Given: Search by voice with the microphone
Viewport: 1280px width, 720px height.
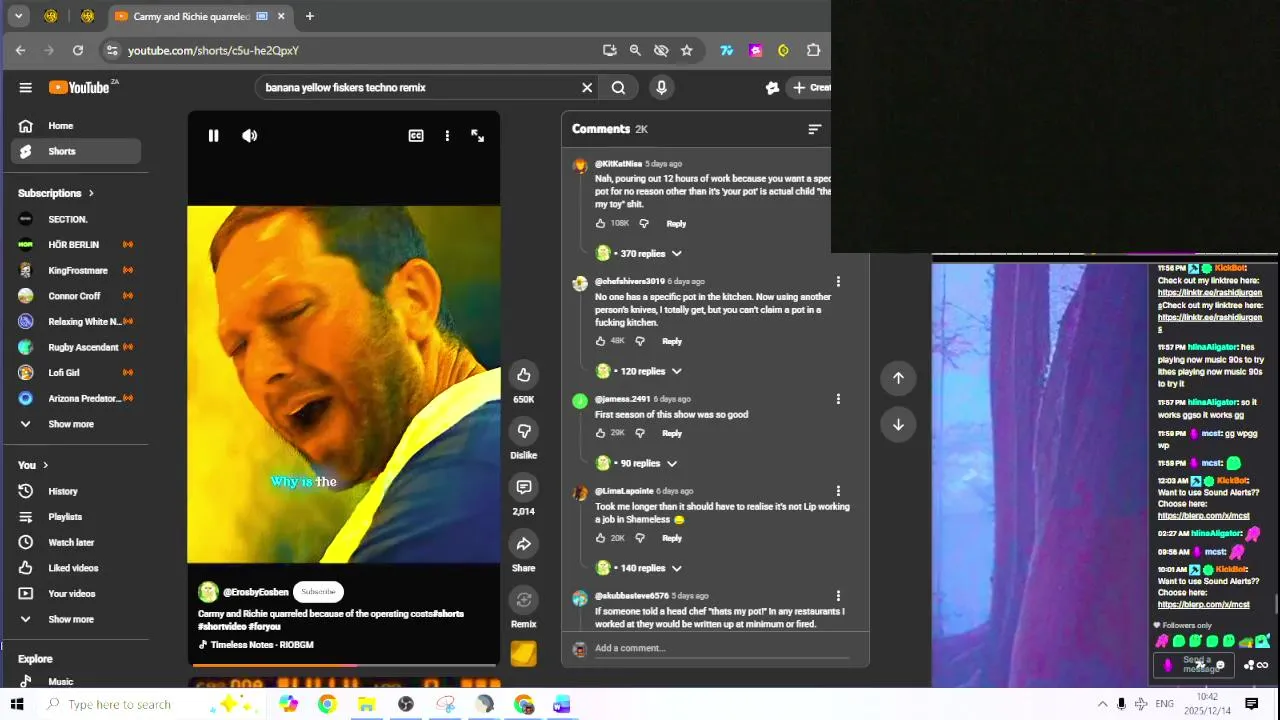Looking at the screenshot, I should (661, 88).
